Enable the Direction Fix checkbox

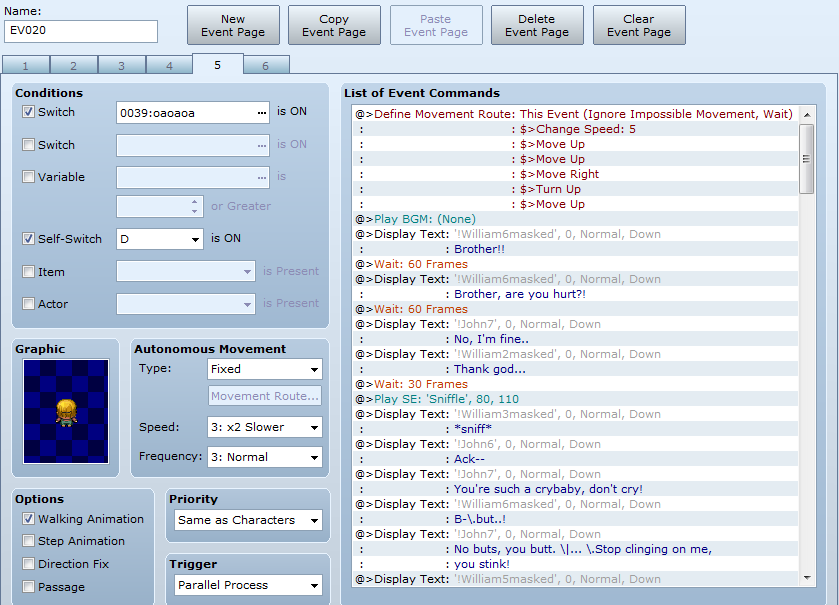pos(29,564)
